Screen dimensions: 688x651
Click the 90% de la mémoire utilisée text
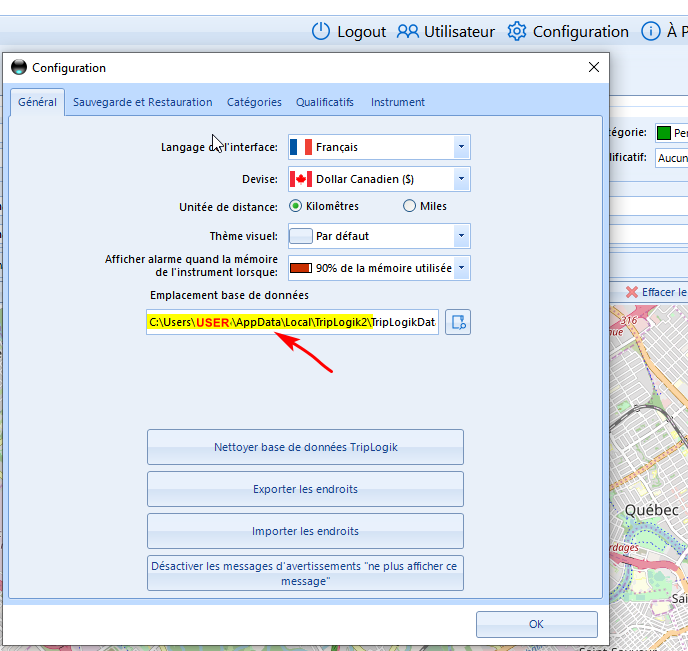[383, 268]
